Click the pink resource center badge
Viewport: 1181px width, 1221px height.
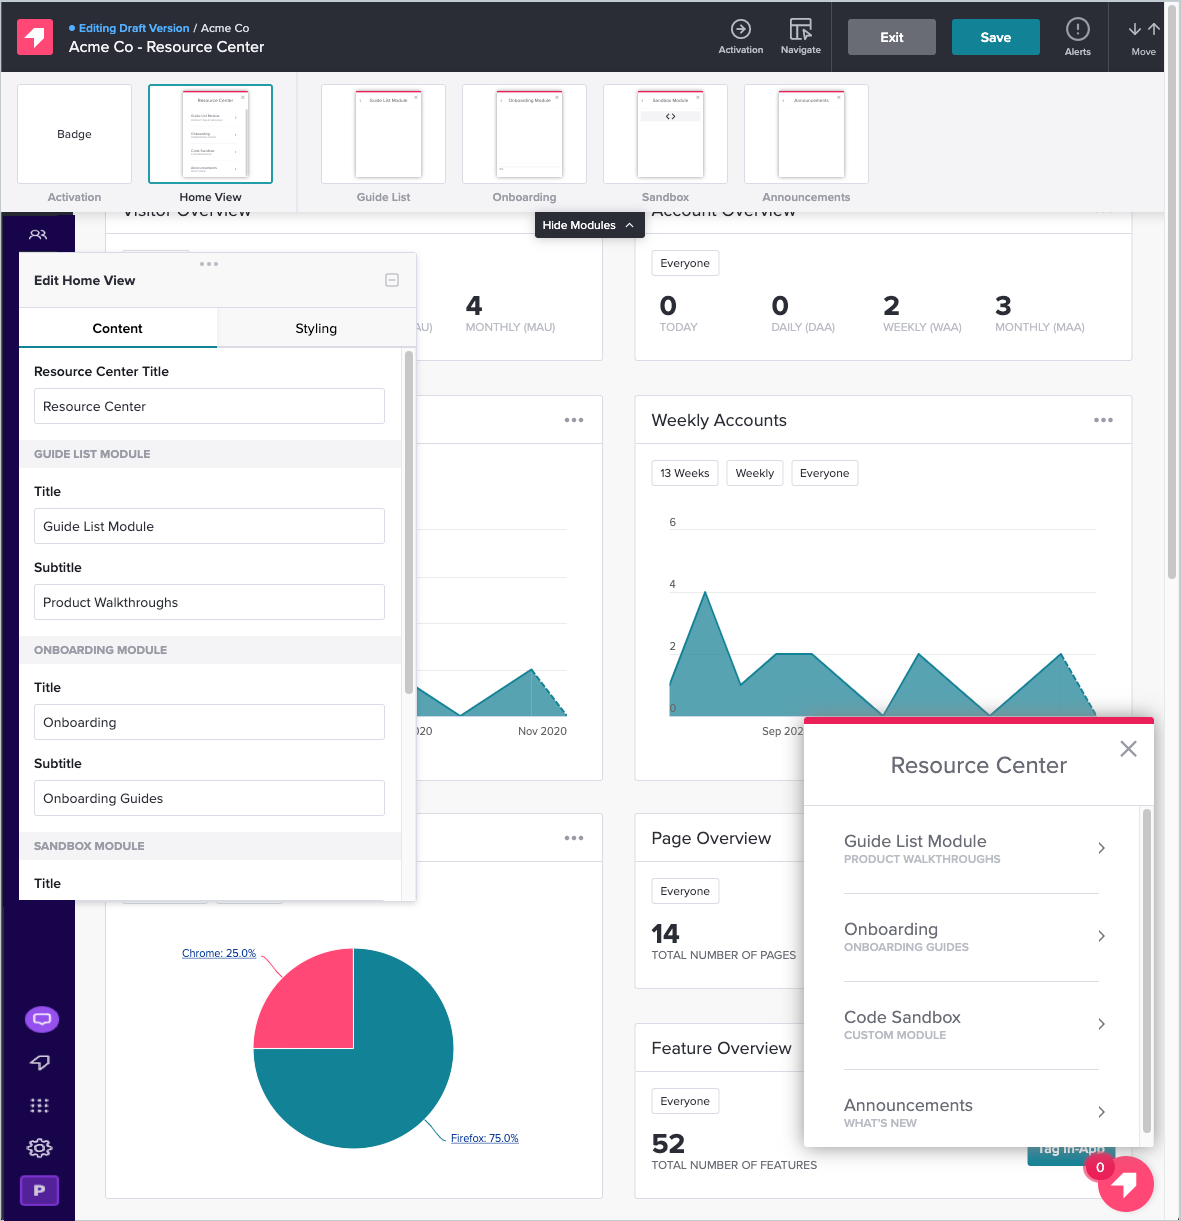[1125, 1184]
